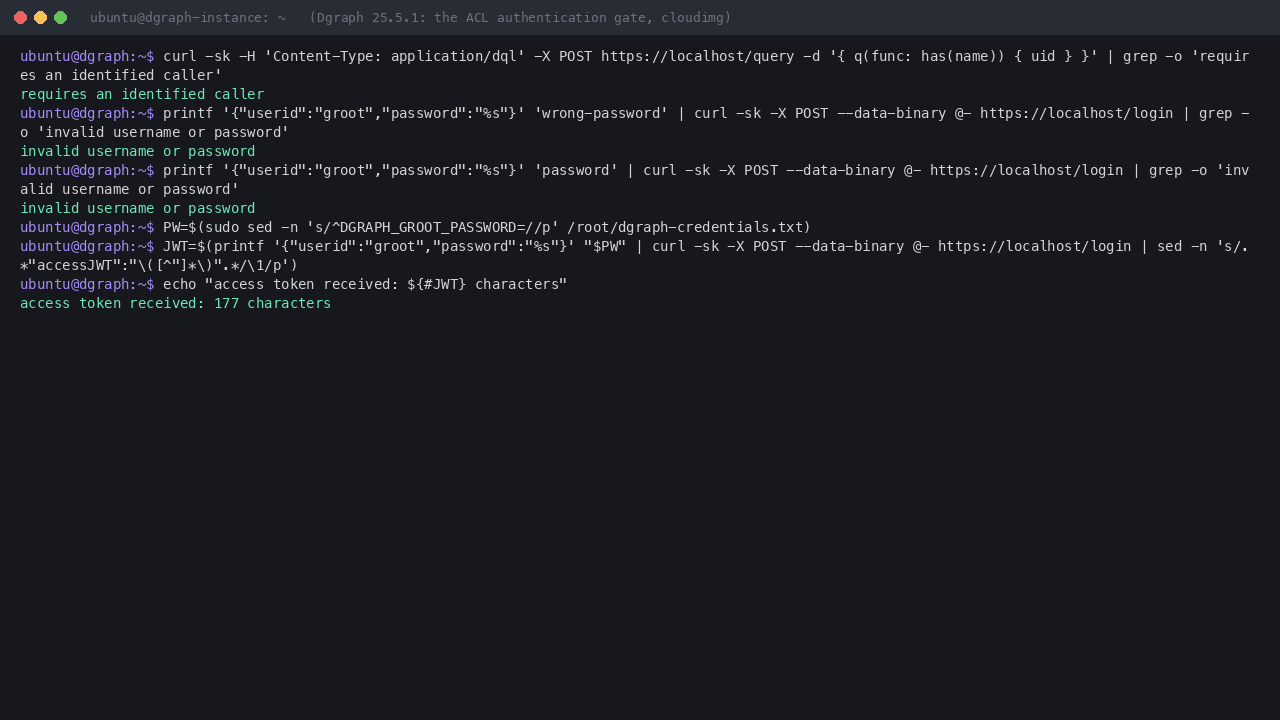Click the word 'echo' in the last command
1280x720 pixels.
click(180, 284)
